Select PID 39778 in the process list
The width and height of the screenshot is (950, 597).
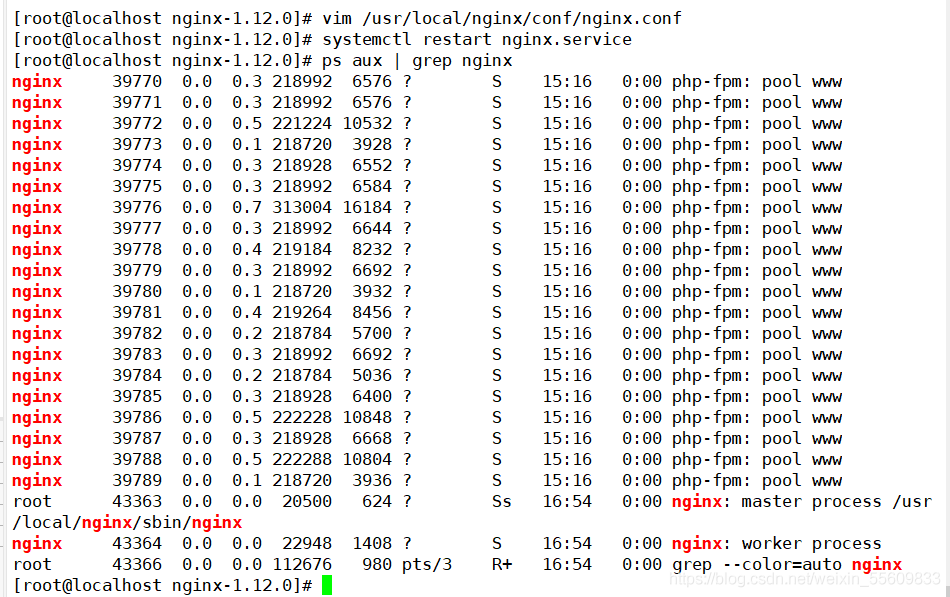(137, 250)
